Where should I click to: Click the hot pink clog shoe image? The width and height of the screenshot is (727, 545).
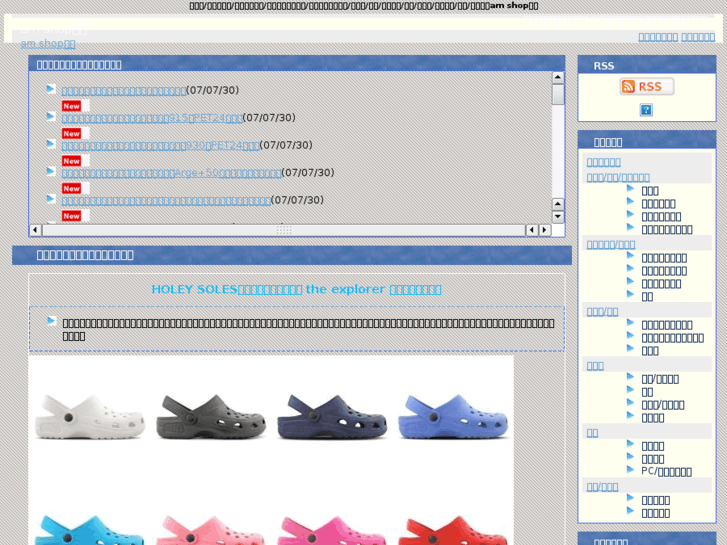tap(332, 529)
